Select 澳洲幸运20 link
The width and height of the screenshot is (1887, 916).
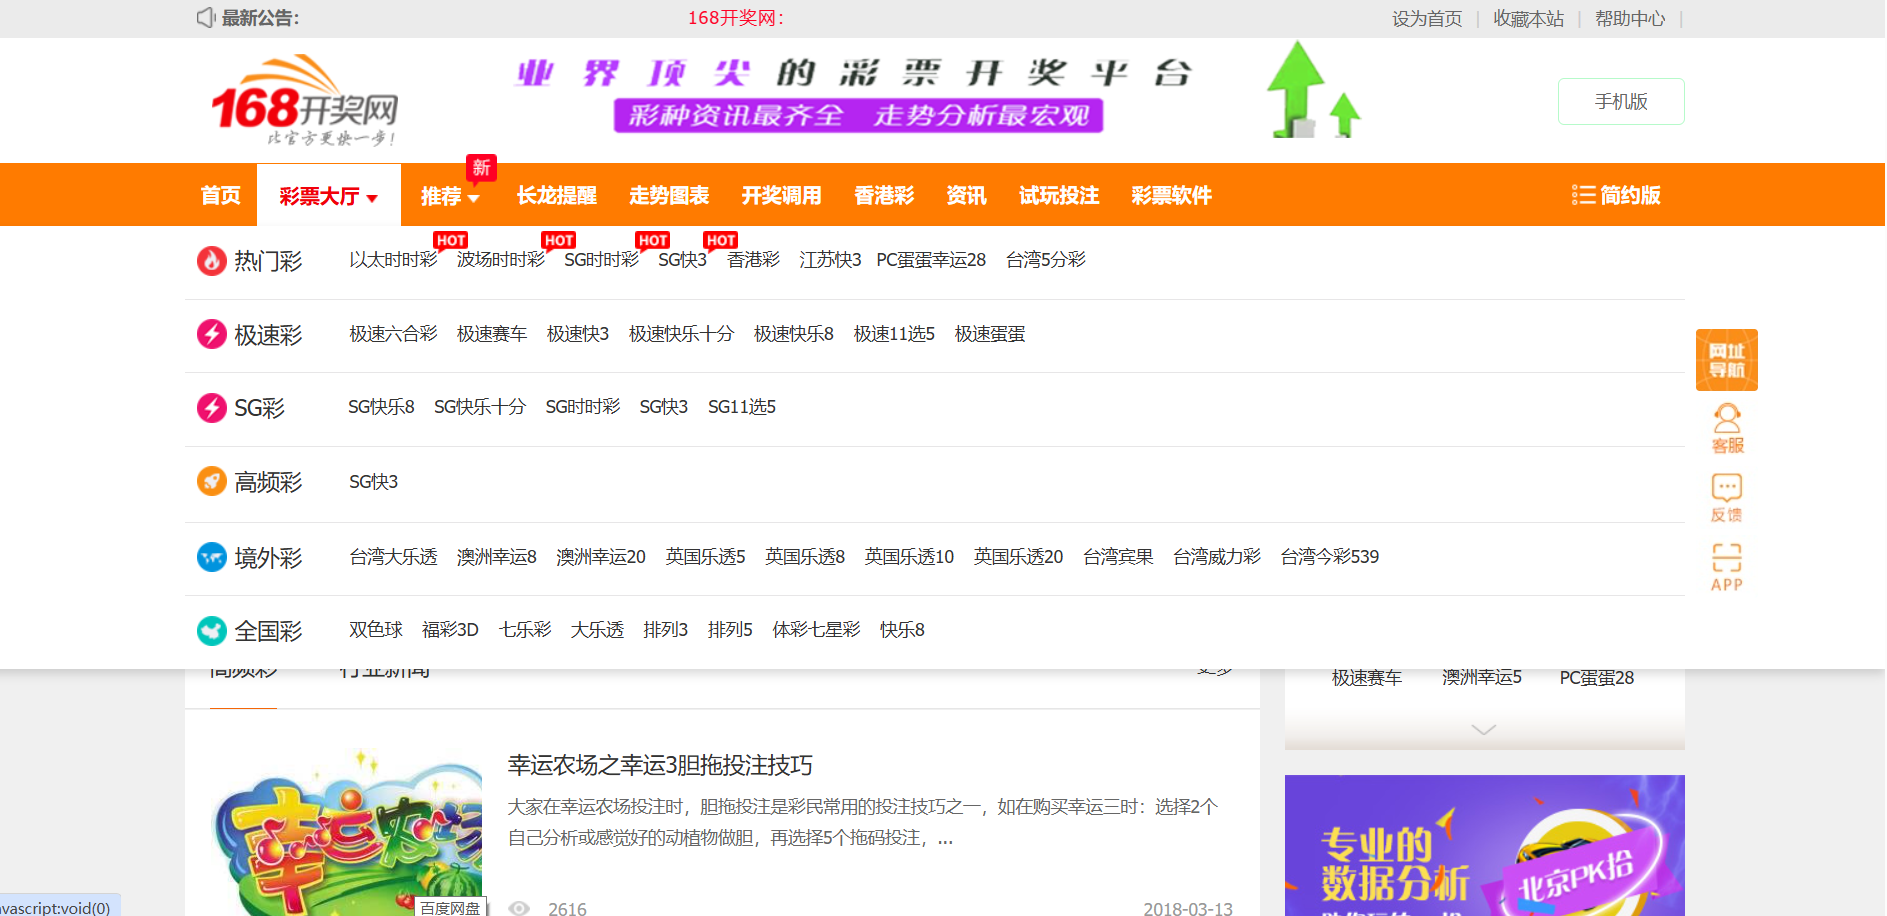[x=601, y=557]
